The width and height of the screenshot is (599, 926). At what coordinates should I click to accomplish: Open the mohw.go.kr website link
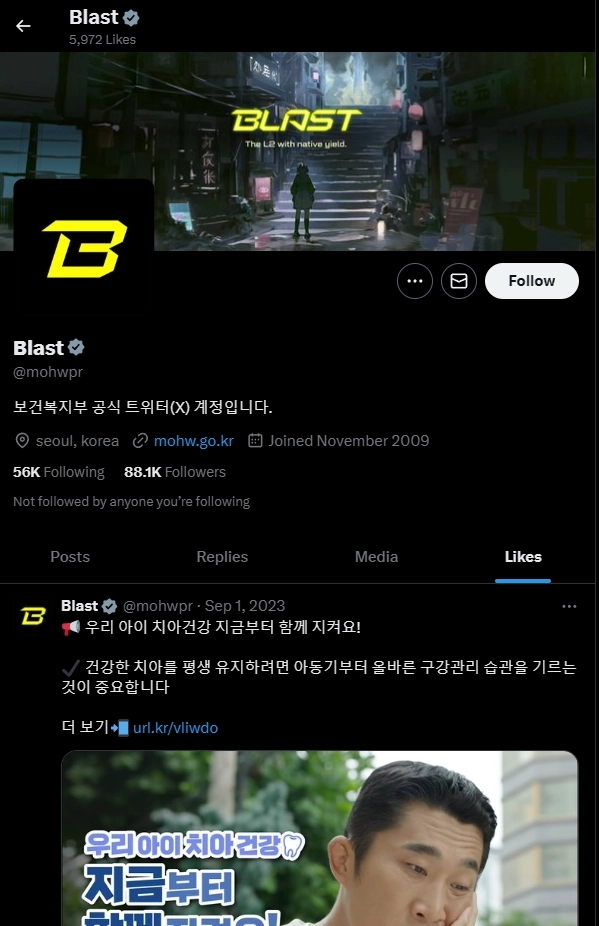[194, 441]
